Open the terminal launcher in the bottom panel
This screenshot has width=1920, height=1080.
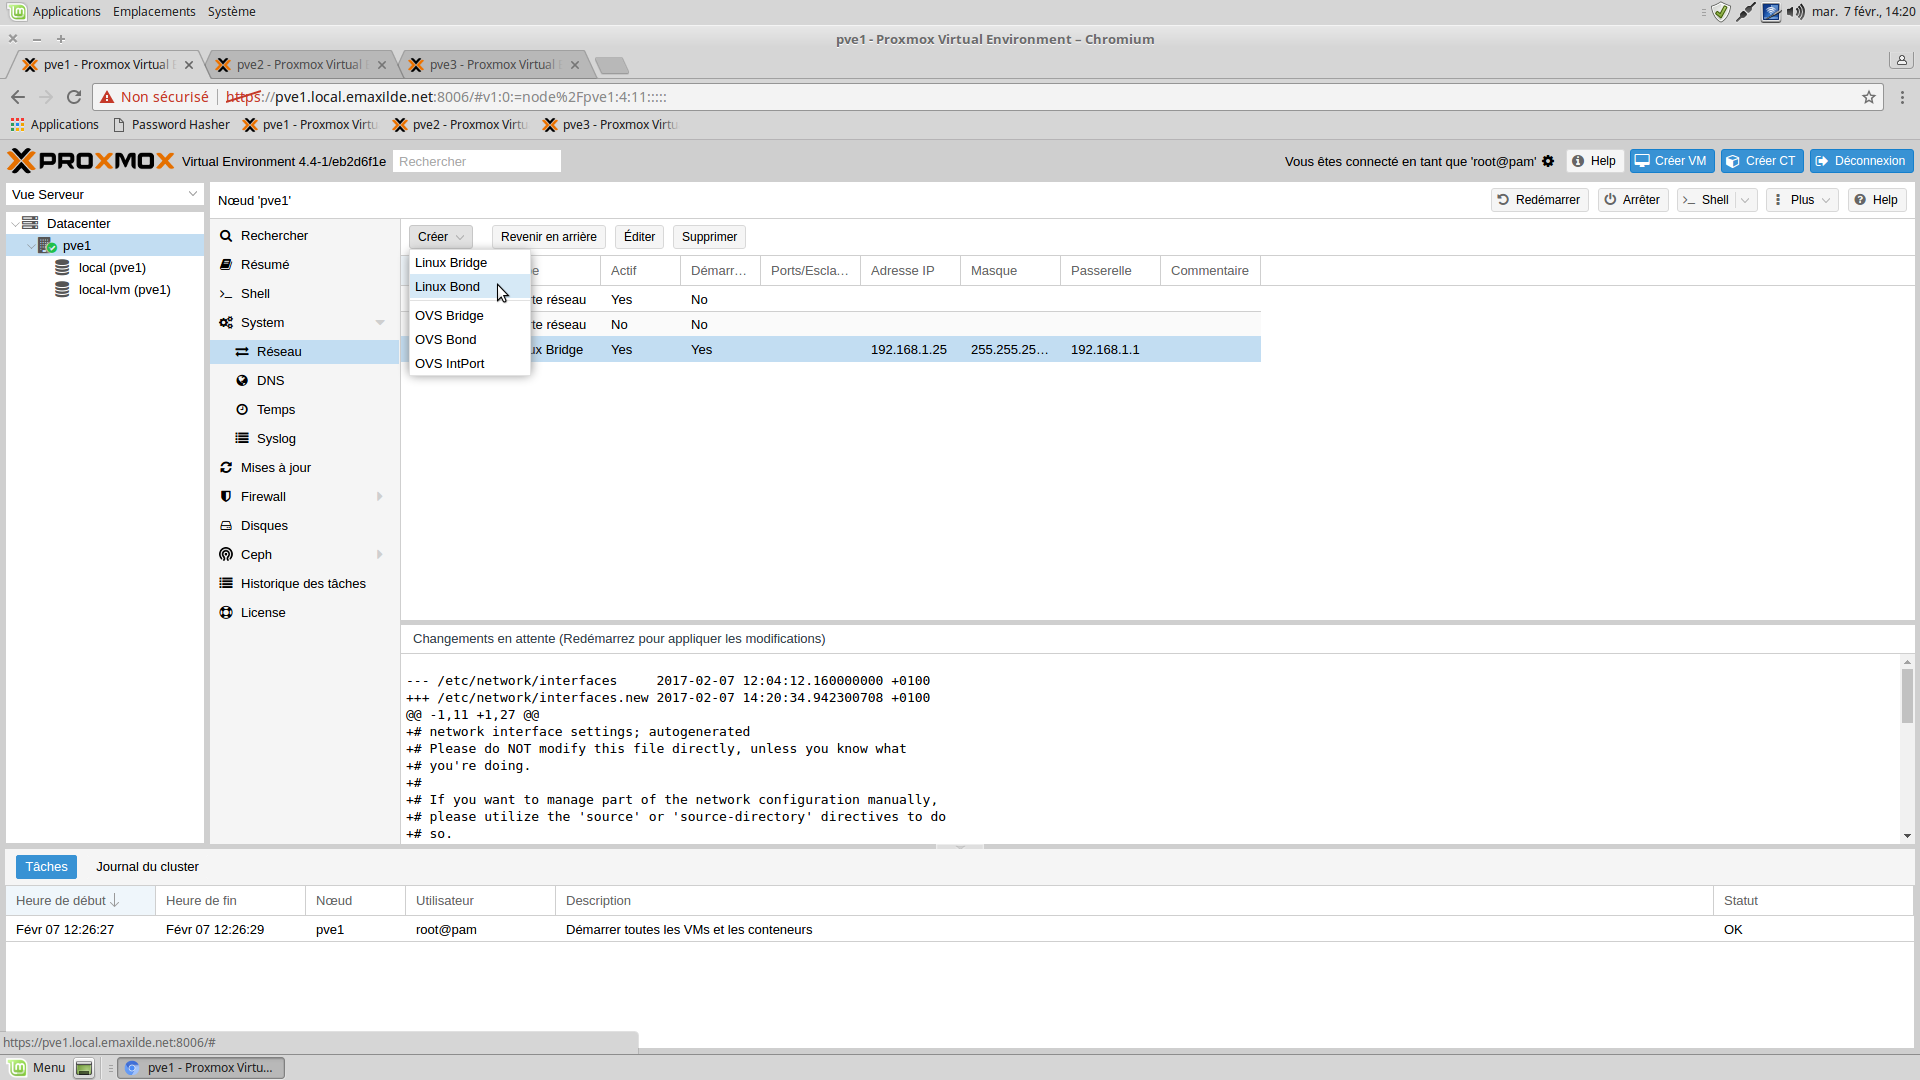85,1068
